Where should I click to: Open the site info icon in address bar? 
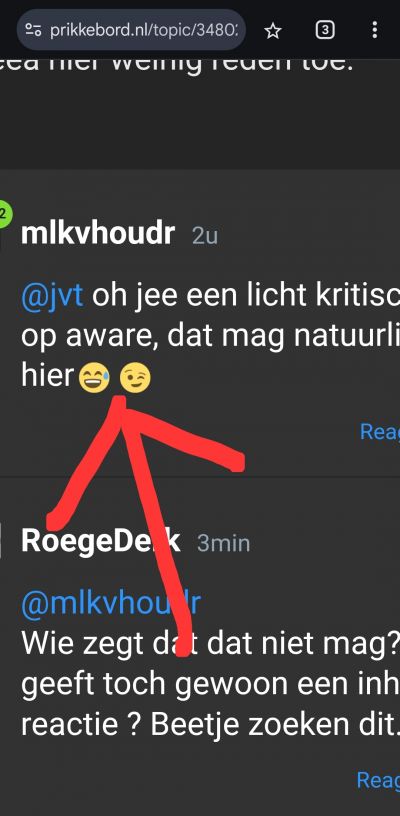(x=33, y=30)
